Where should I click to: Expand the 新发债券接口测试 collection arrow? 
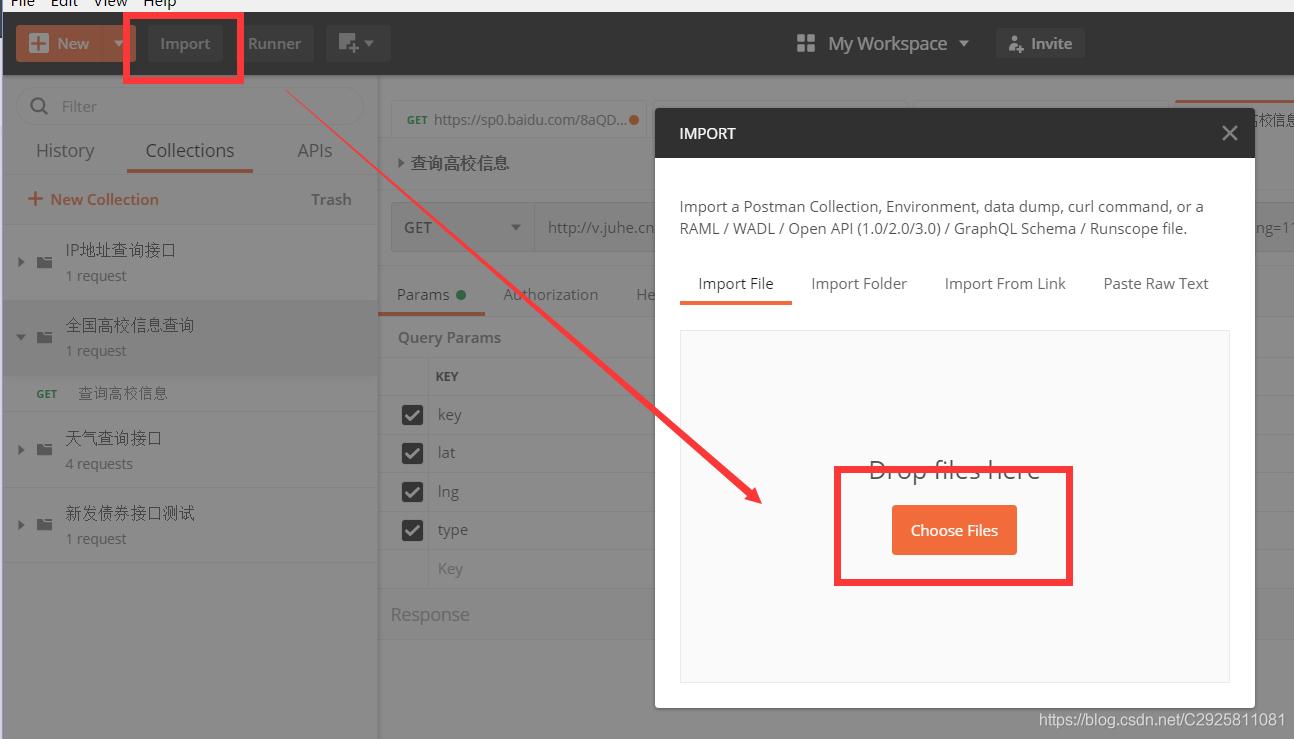(21, 525)
